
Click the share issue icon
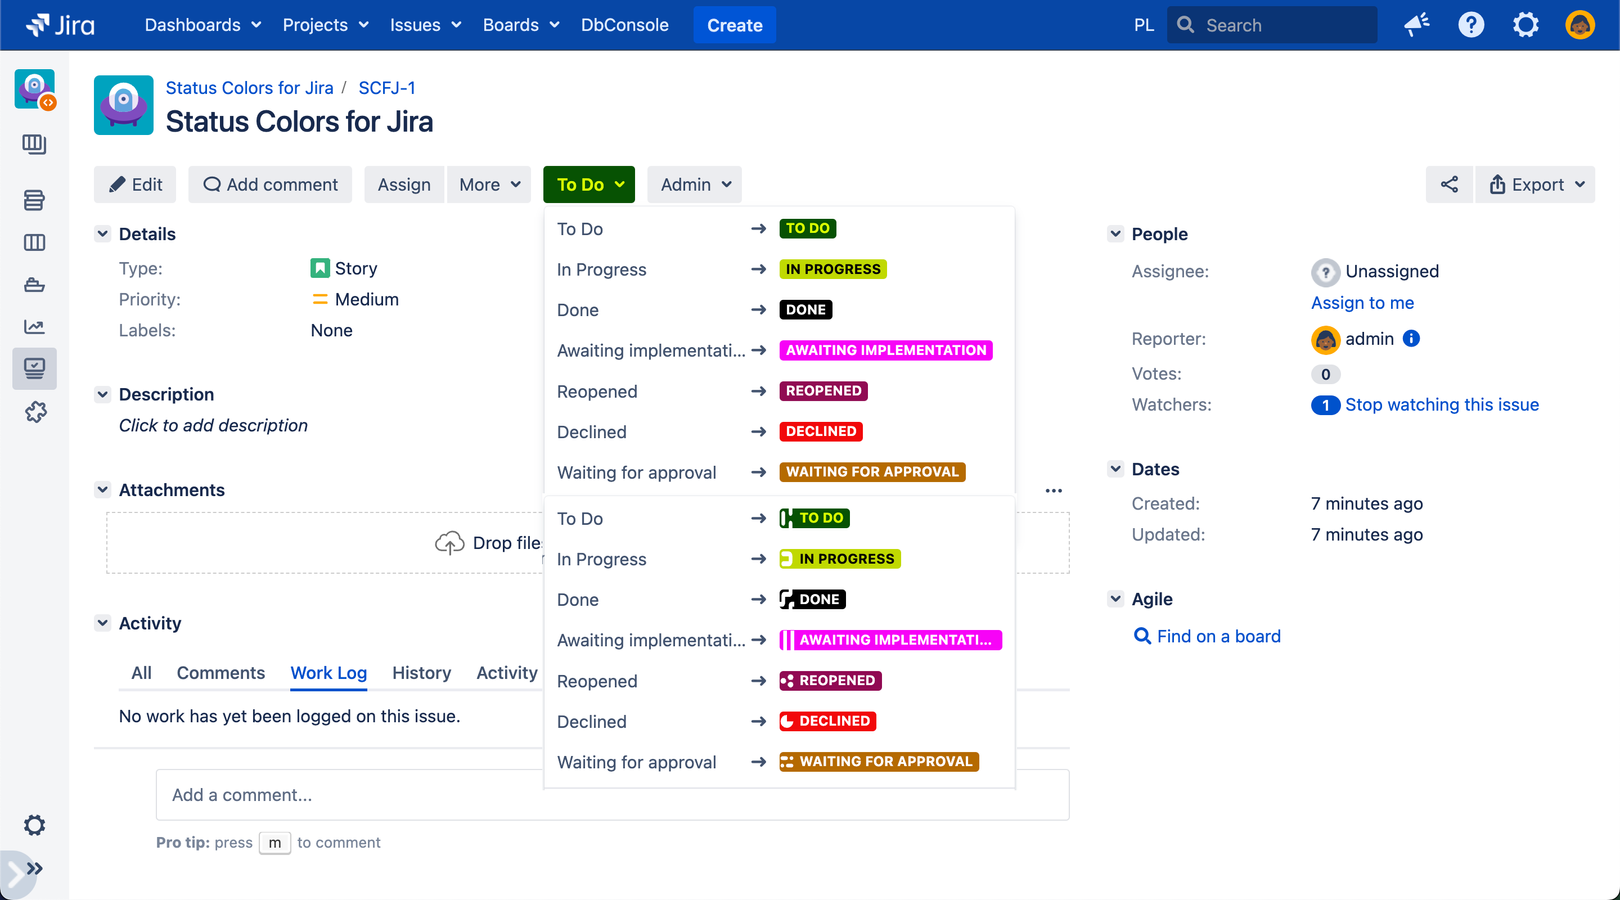point(1449,184)
